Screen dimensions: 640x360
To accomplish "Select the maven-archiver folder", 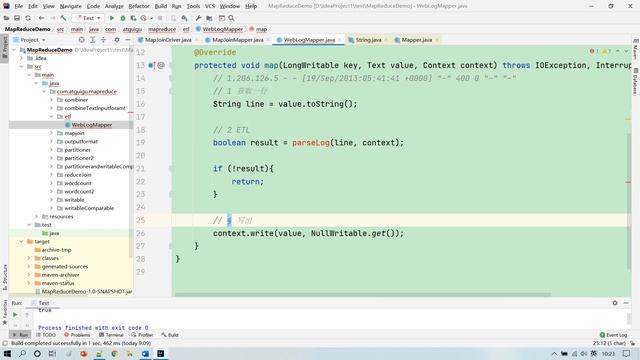I will (60, 275).
